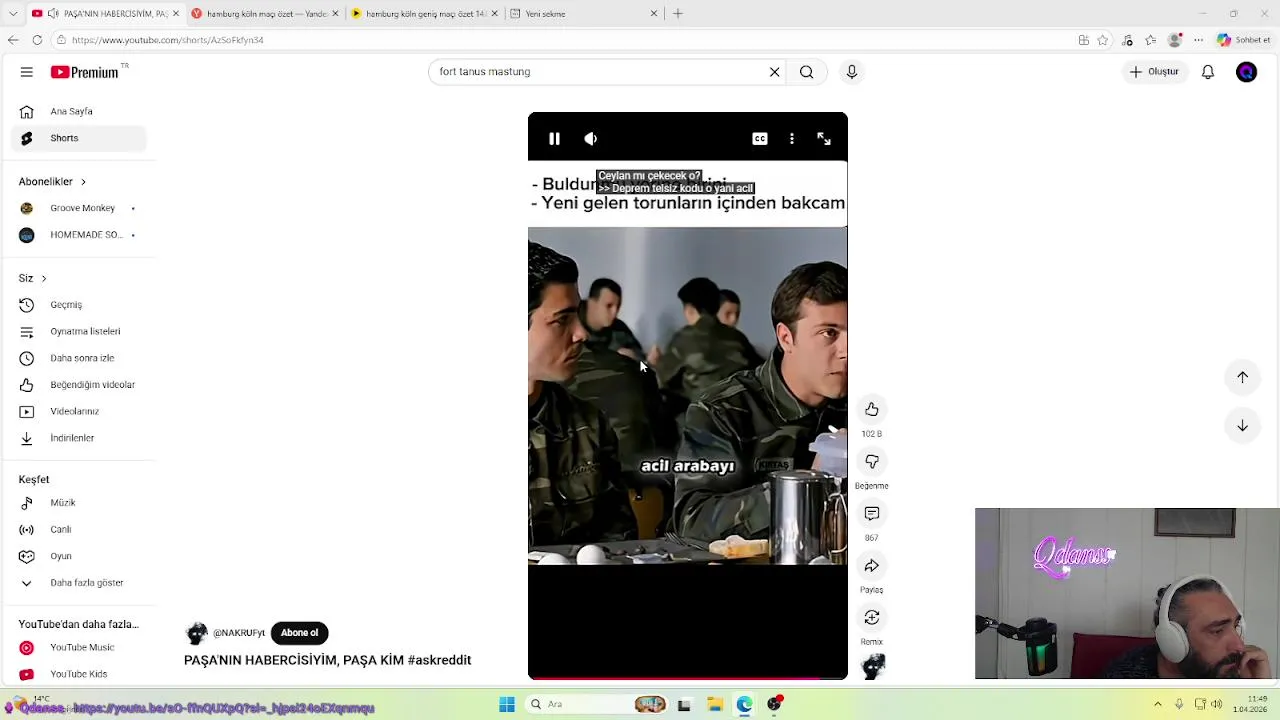The width and height of the screenshot is (1280, 720).
Task: Open Müzik under Keşfet
Action: (x=79, y=503)
